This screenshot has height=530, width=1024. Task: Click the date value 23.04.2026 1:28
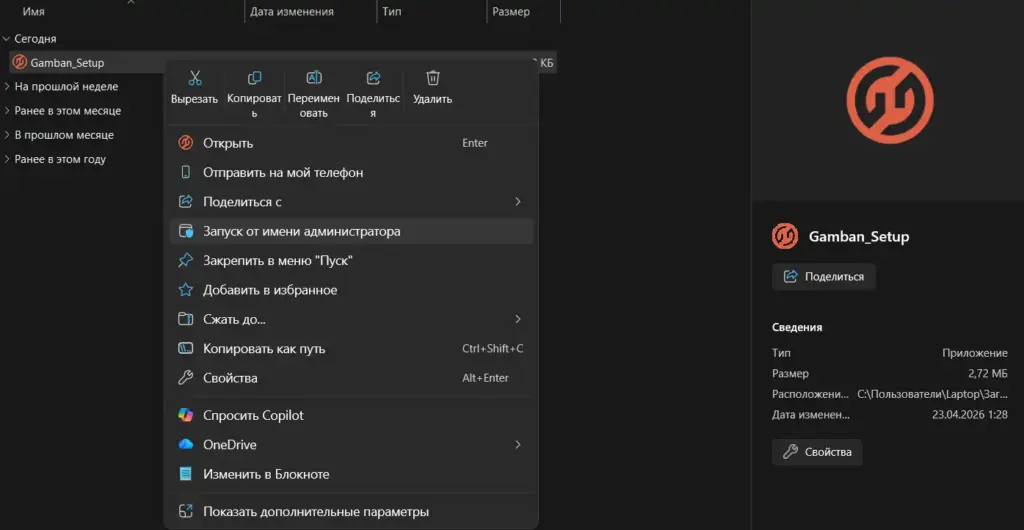(x=970, y=414)
